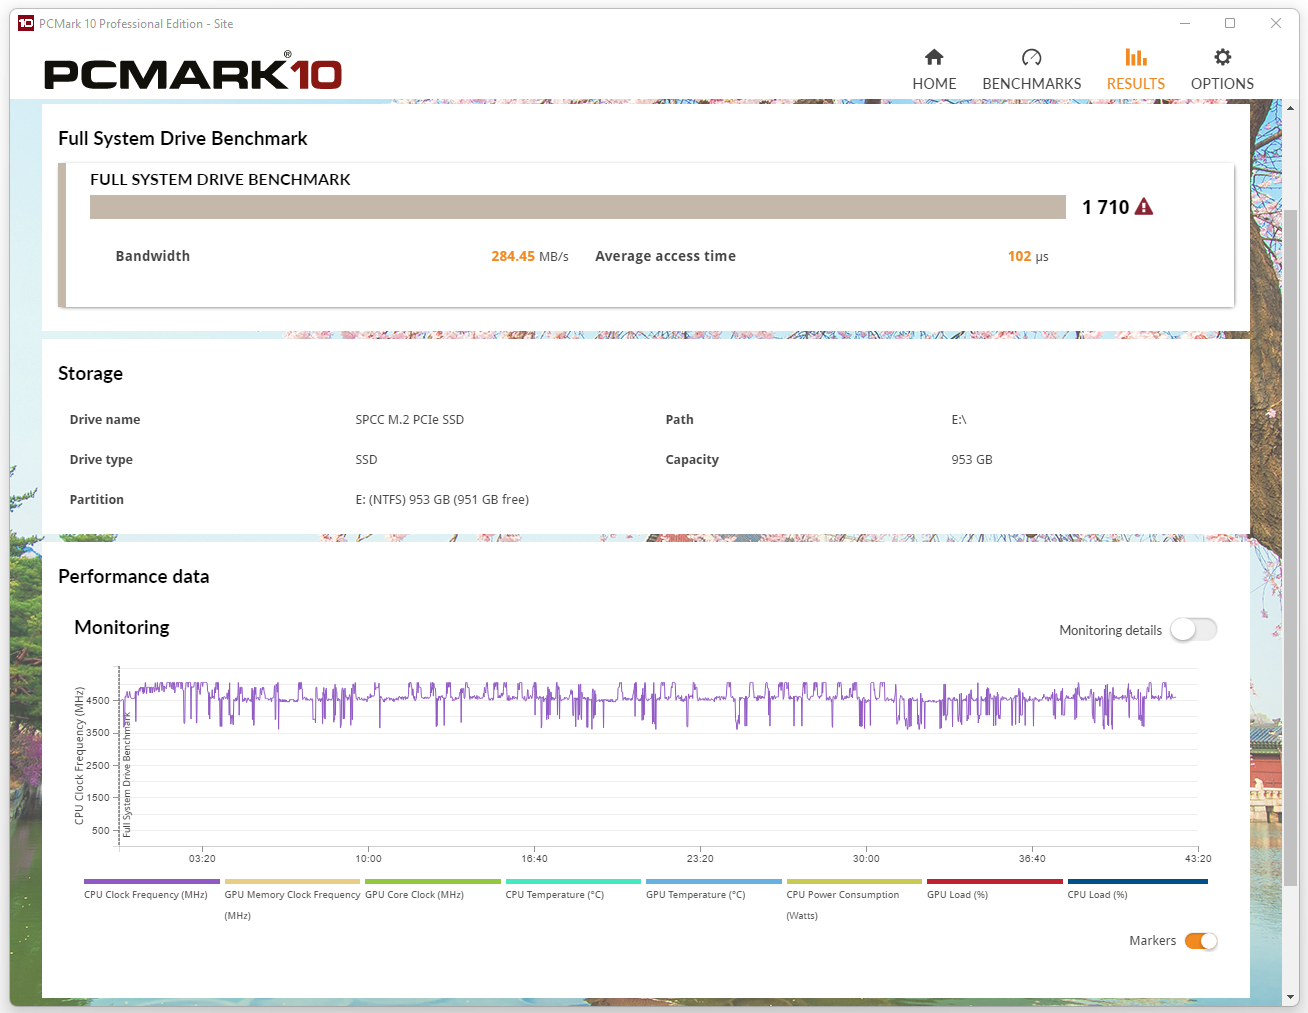The width and height of the screenshot is (1308, 1013).
Task: Click the Storage section heading
Action: coord(90,373)
